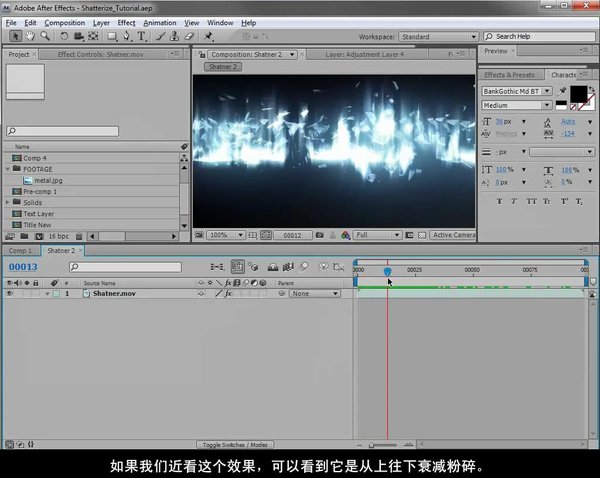The width and height of the screenshot is (600, 478).
Task: Toggle the fx switch on Shatner.mov layer
Action: (x=228, y=294)
